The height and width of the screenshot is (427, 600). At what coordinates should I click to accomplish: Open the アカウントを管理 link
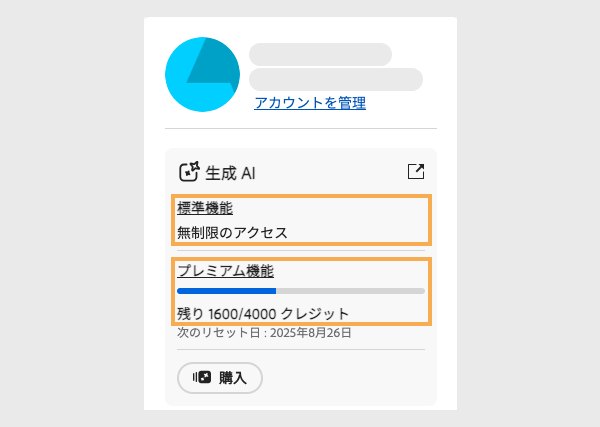click(x=310, y=103)
